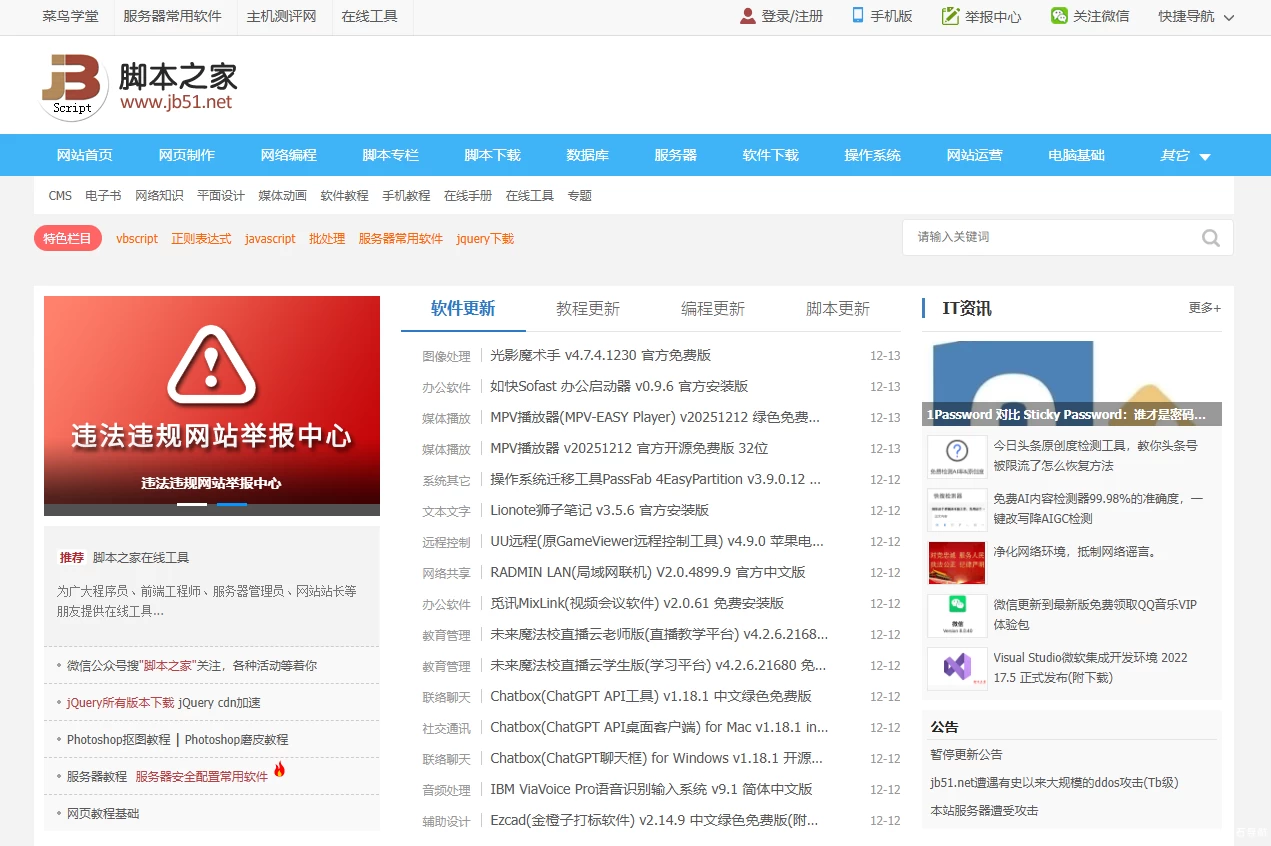The width and height of the screenshot is (1271, 846).
Task: Open the WeChat update news thumbnail
Action: pyautogui.click(x=956, y=615)
